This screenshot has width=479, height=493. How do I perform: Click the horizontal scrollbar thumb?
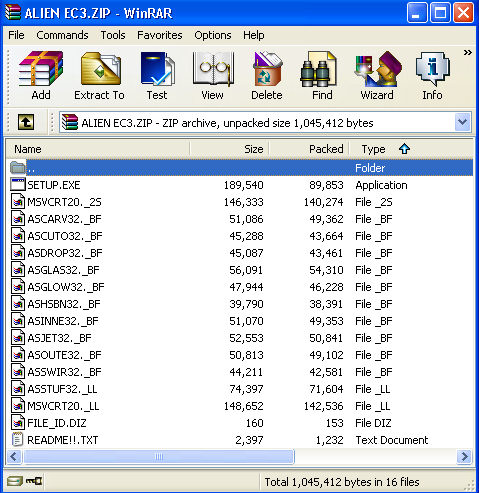point(159,457)
